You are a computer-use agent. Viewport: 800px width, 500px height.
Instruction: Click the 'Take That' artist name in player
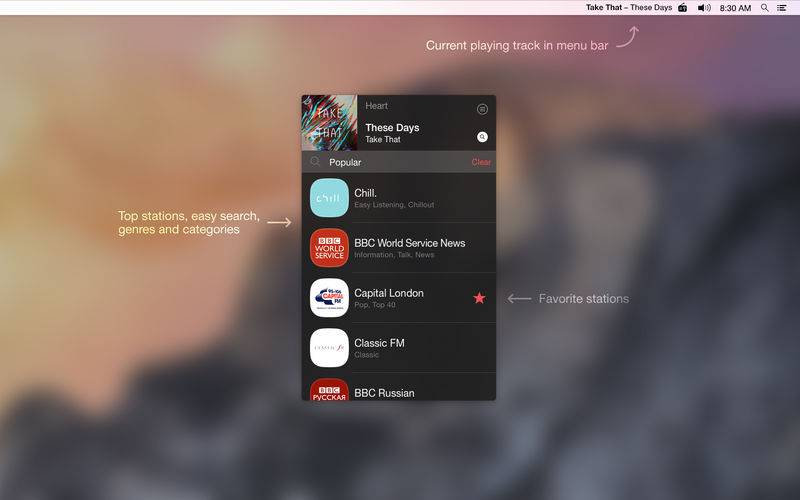[383, 139]
